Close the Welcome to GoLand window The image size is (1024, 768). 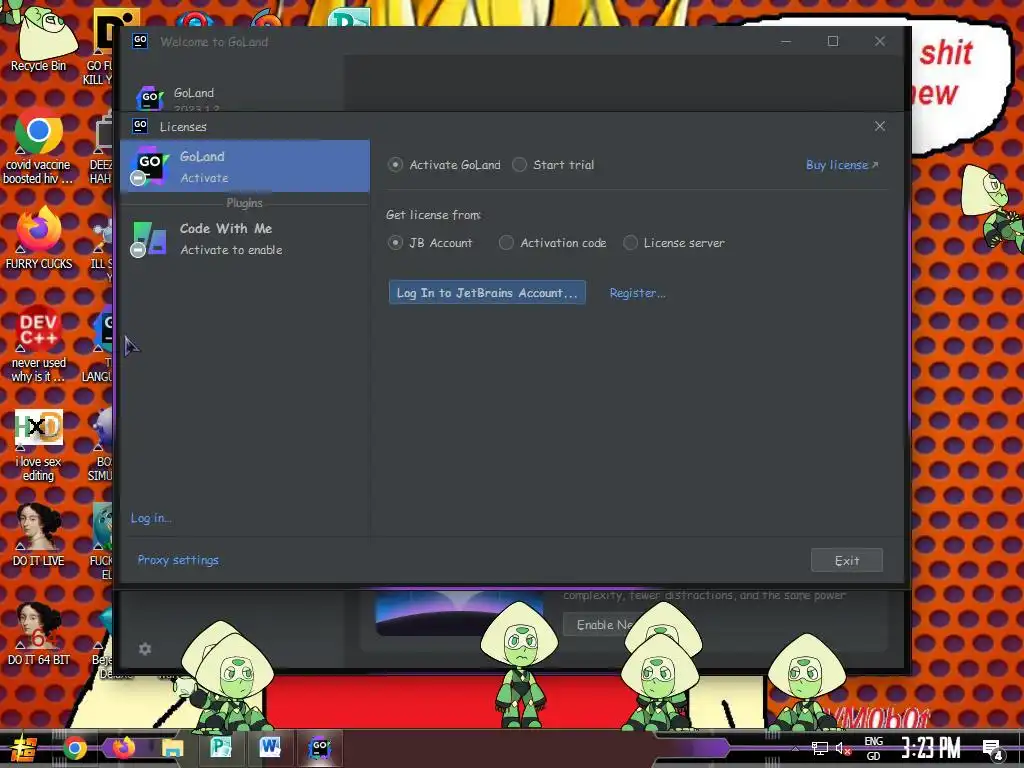coord(880,41)
